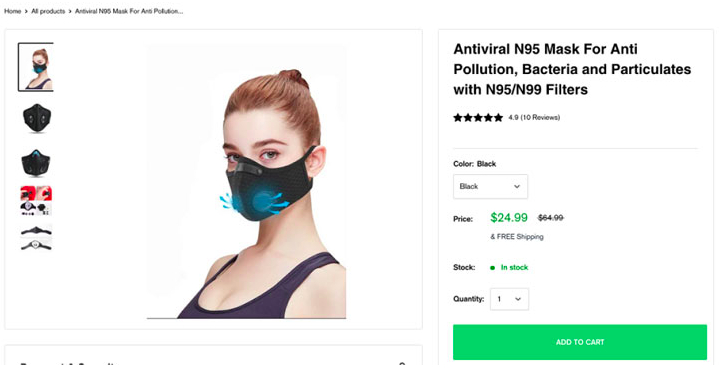719x372 pixels.
Task: Select the first thumbnail of woman wearing mask
Action: 36,67
